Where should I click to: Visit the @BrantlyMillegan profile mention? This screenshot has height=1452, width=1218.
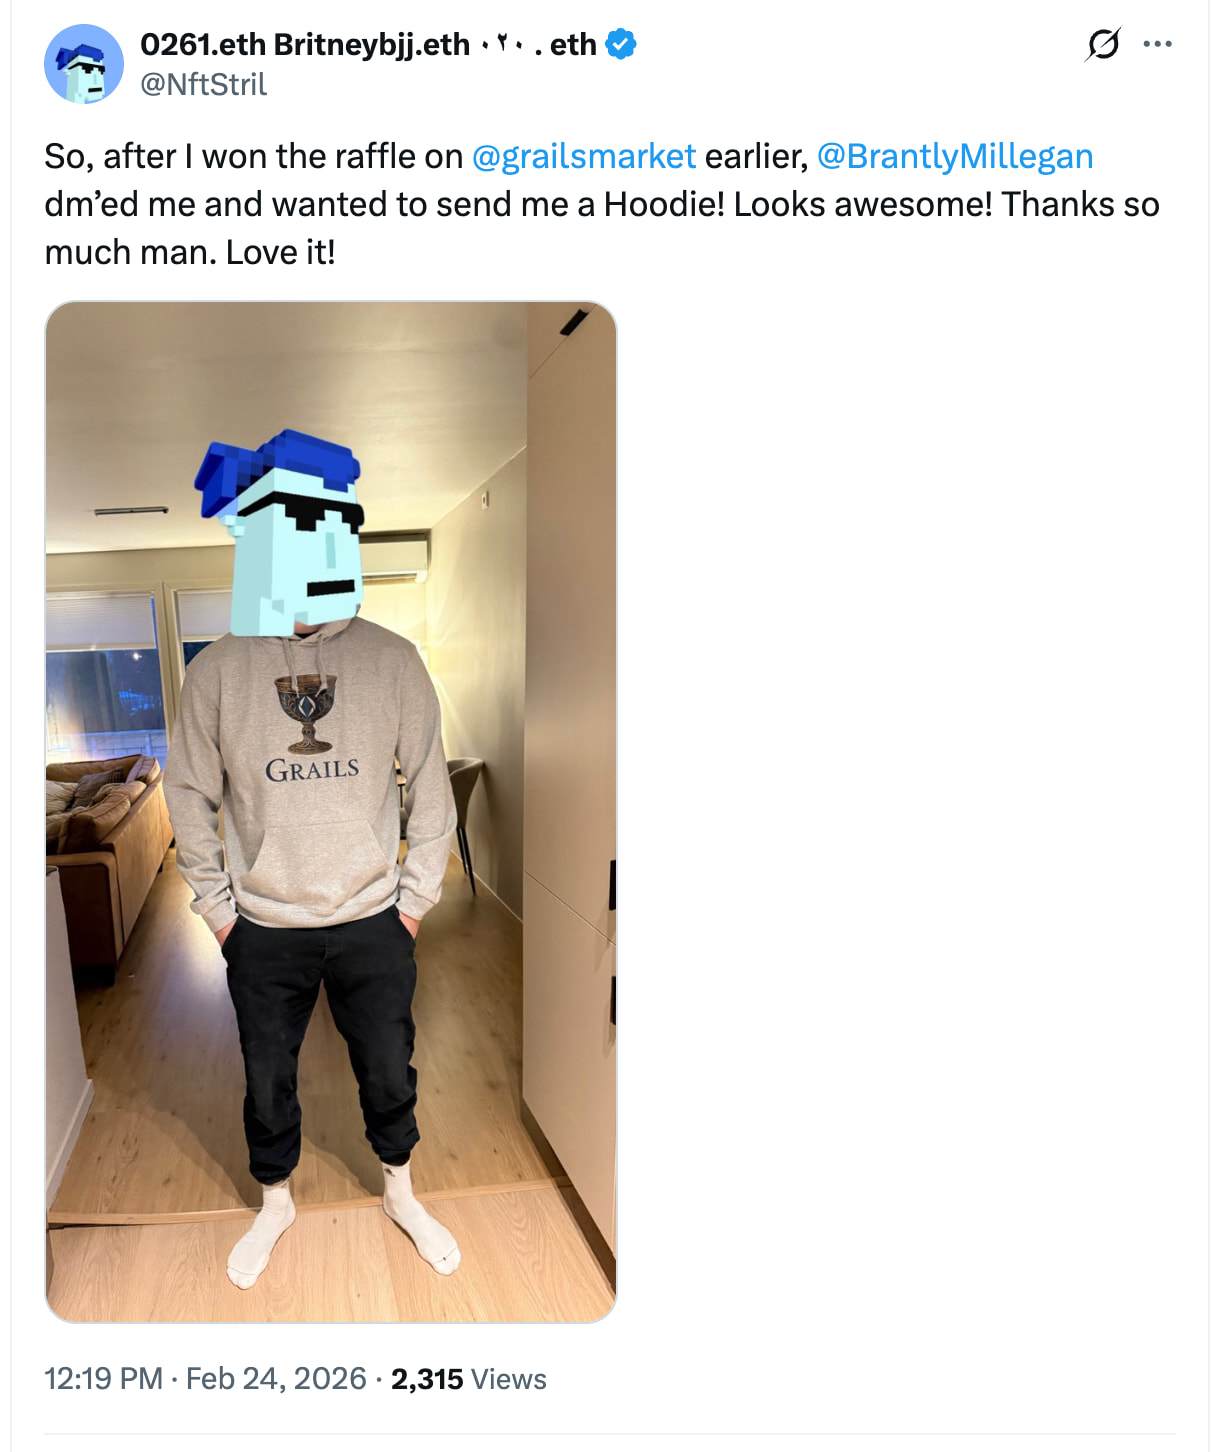[x=955, y=156]
